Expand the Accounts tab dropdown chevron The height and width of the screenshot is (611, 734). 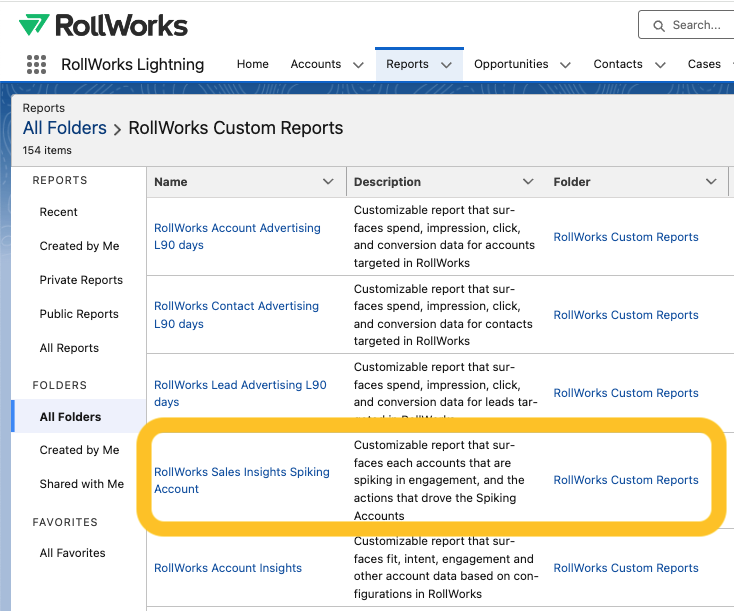tap(358, 65)
